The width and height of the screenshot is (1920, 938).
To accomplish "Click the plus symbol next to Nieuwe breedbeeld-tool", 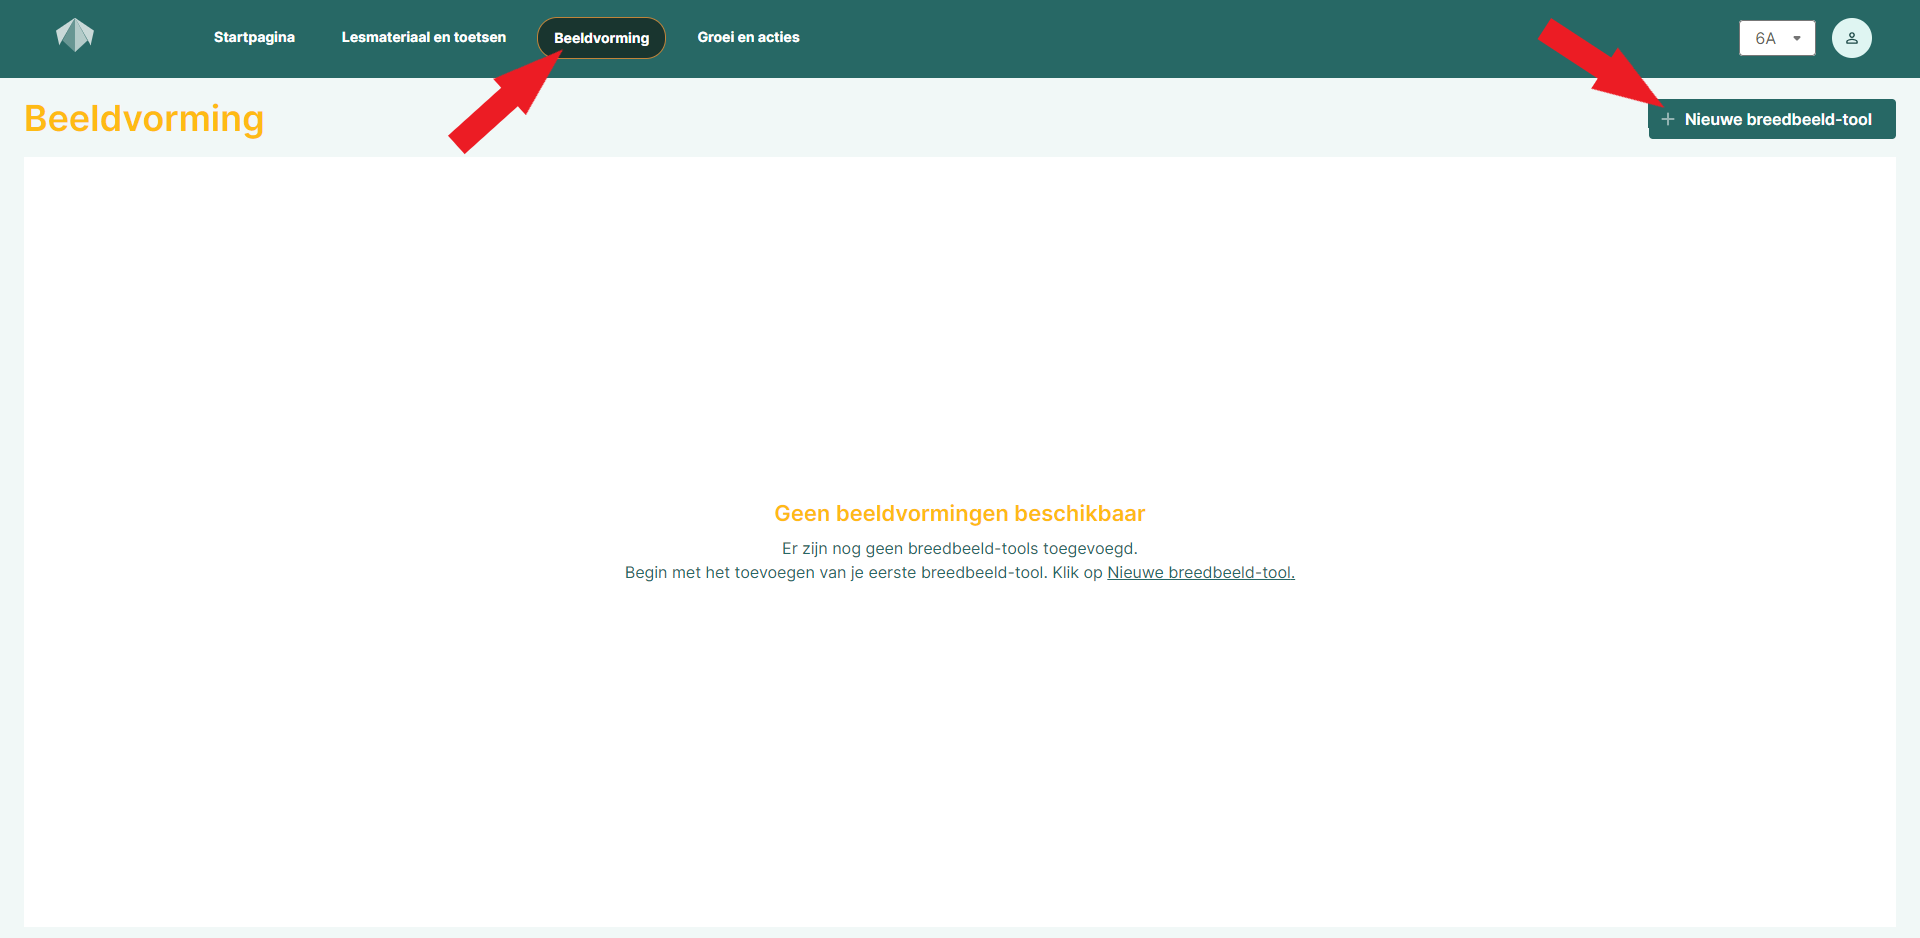I will (1668, 119).
